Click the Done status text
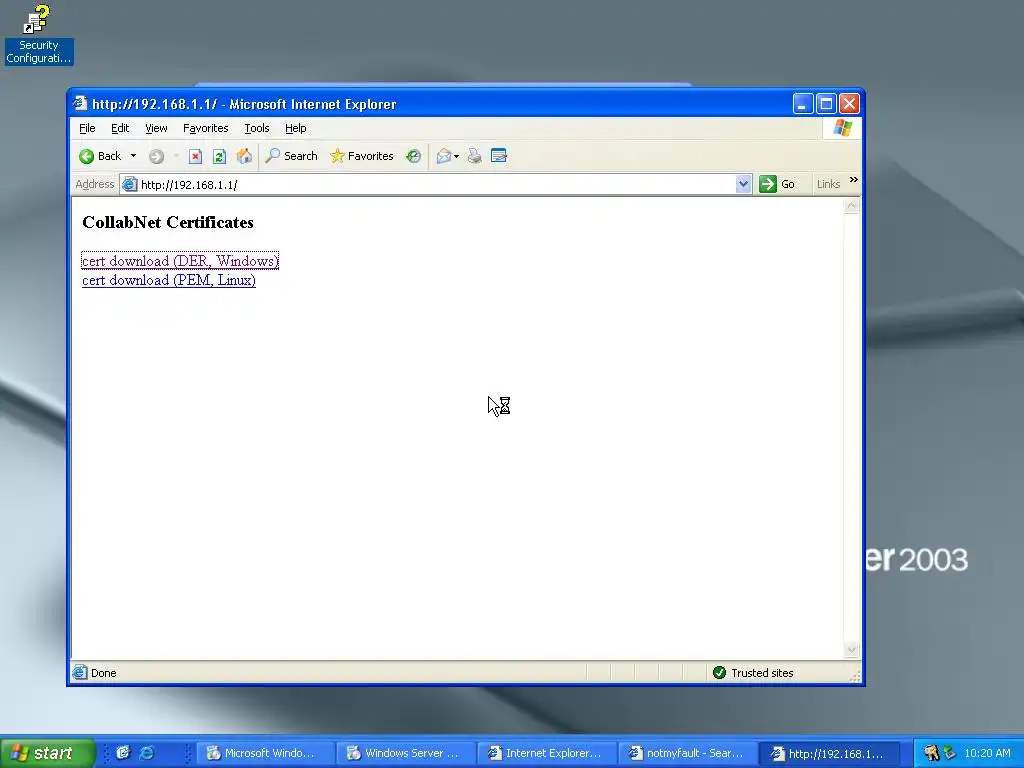 (x=103, y=673)
